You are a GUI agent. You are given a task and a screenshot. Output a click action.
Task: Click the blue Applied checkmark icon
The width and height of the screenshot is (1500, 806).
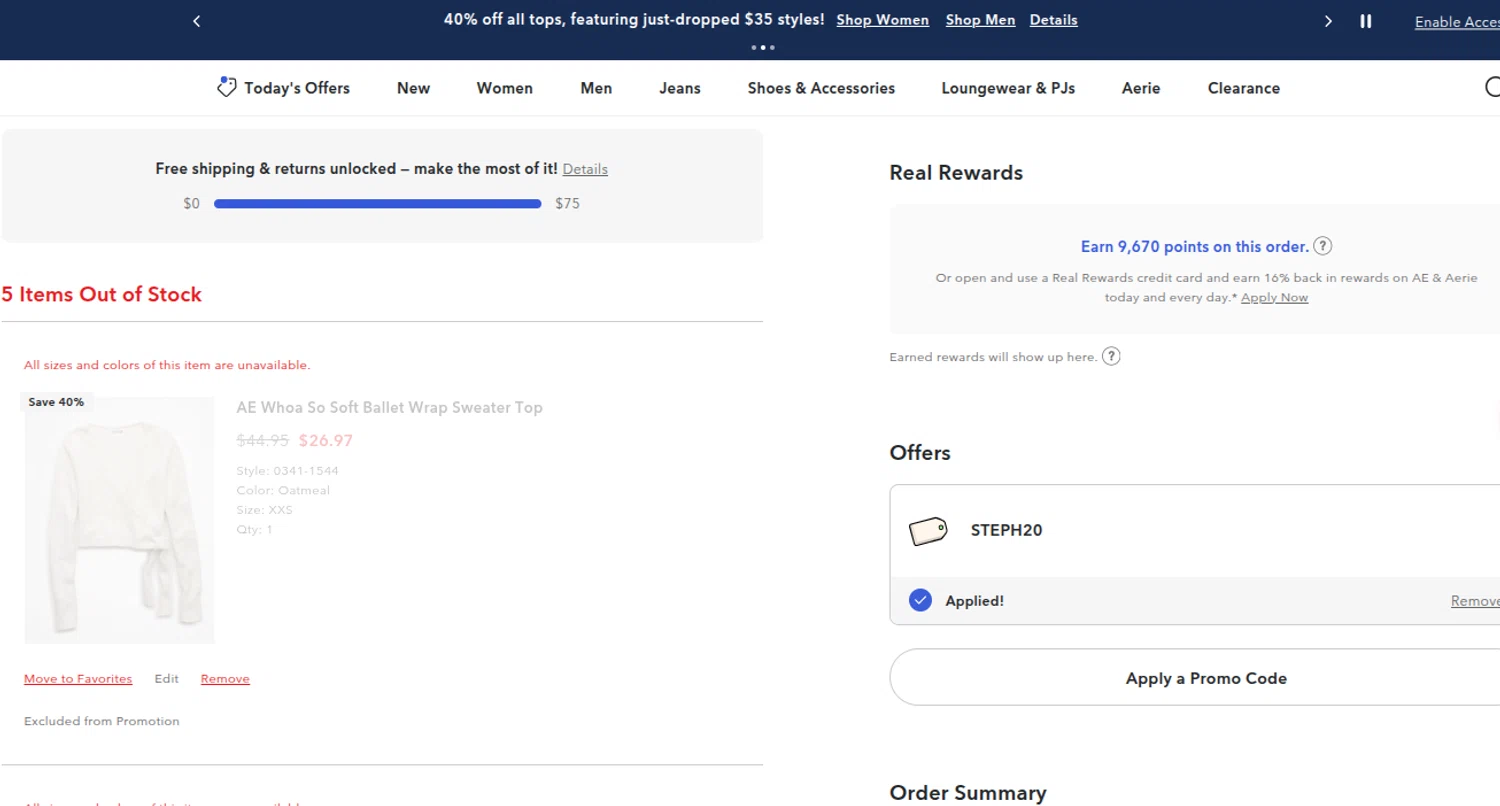point(920,600)
